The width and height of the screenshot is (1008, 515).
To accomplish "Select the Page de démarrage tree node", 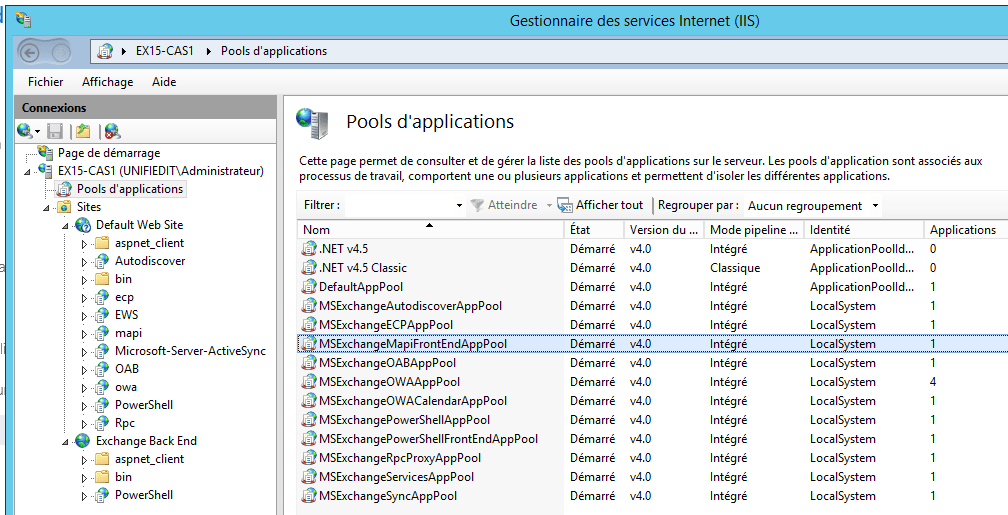I will (108, 153).
